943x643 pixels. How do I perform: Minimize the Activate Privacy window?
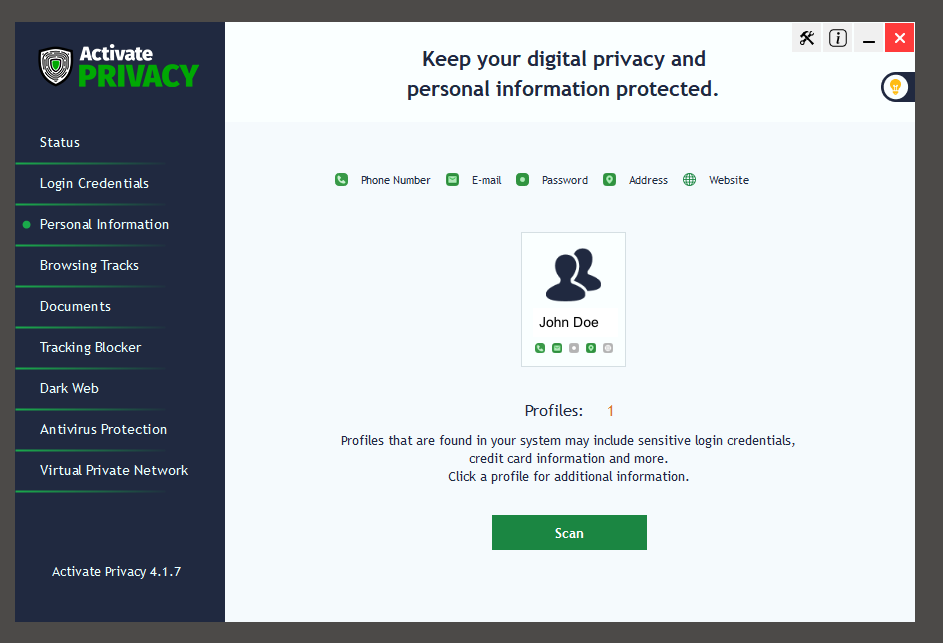click(868, 38)
